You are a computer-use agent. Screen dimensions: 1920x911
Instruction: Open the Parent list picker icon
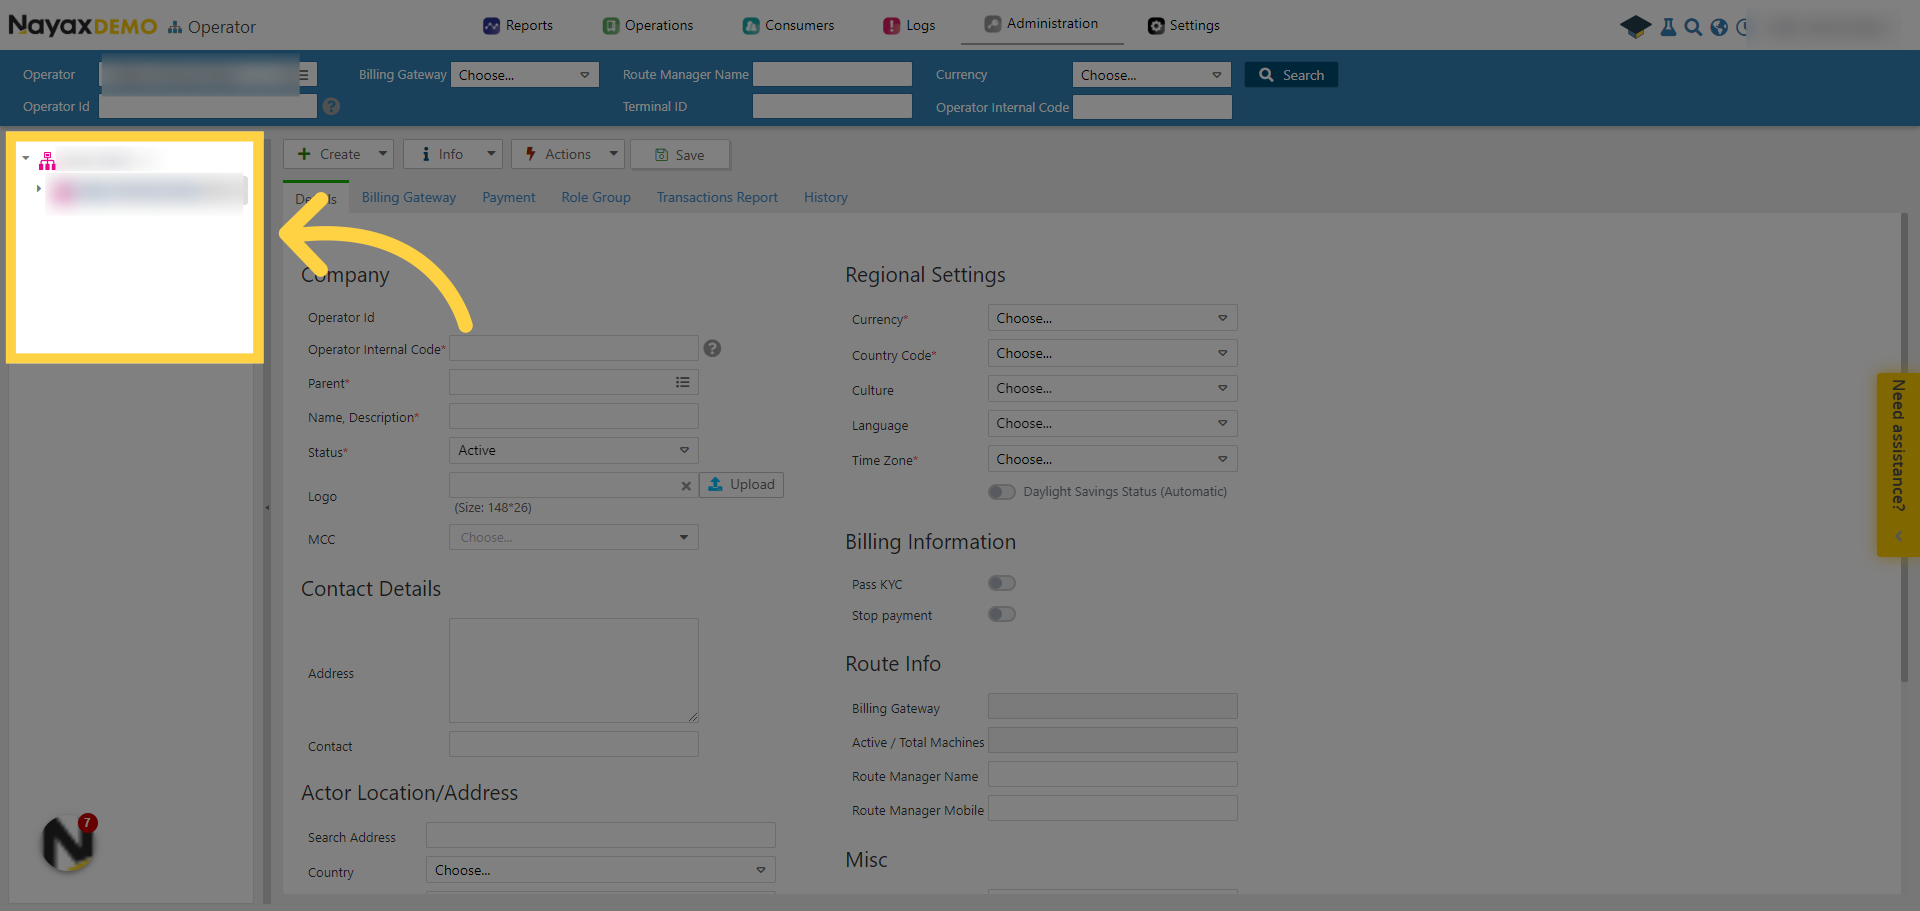[682, 382]
